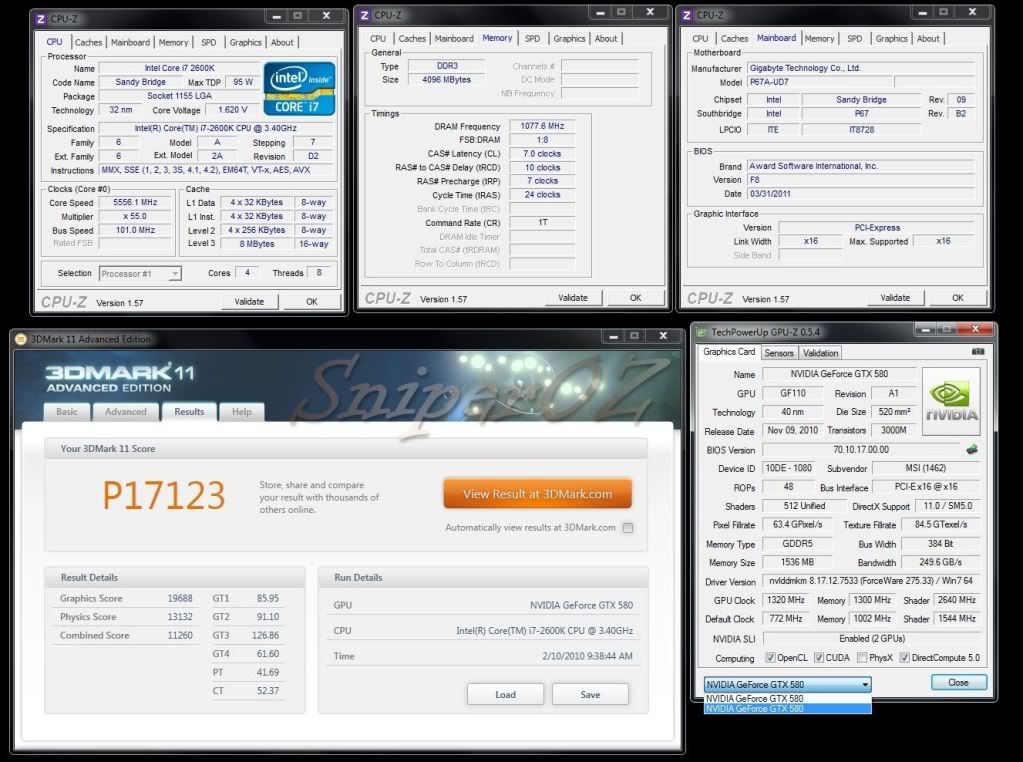This screenshot has width=1023, height=762.
Task: Choose the highlighted second GeForce GTX 580 entry
Action: pyautogui.click(x=787, y=709)
